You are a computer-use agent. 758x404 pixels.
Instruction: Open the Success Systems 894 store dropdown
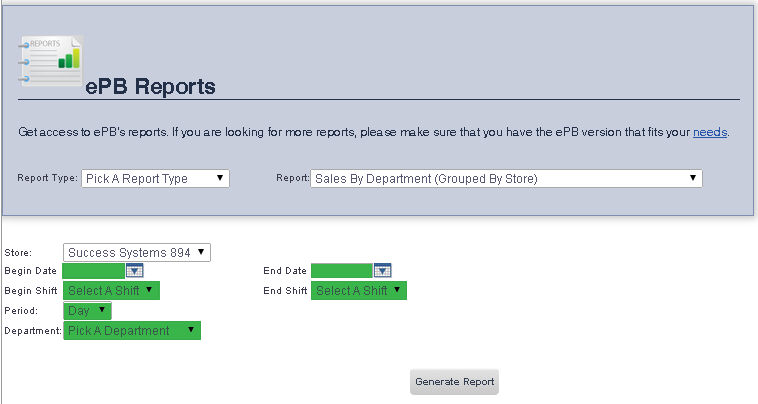click(136, 253)
